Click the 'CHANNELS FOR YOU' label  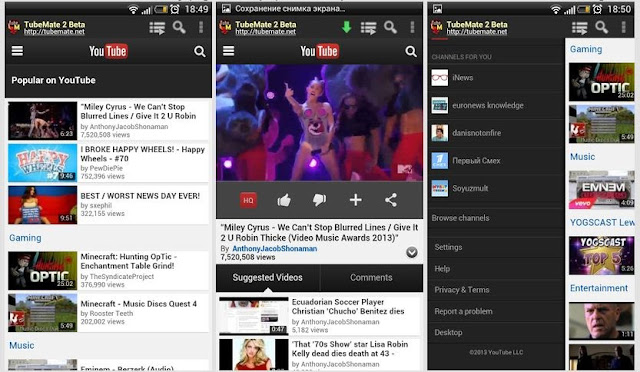pos(462,57)
